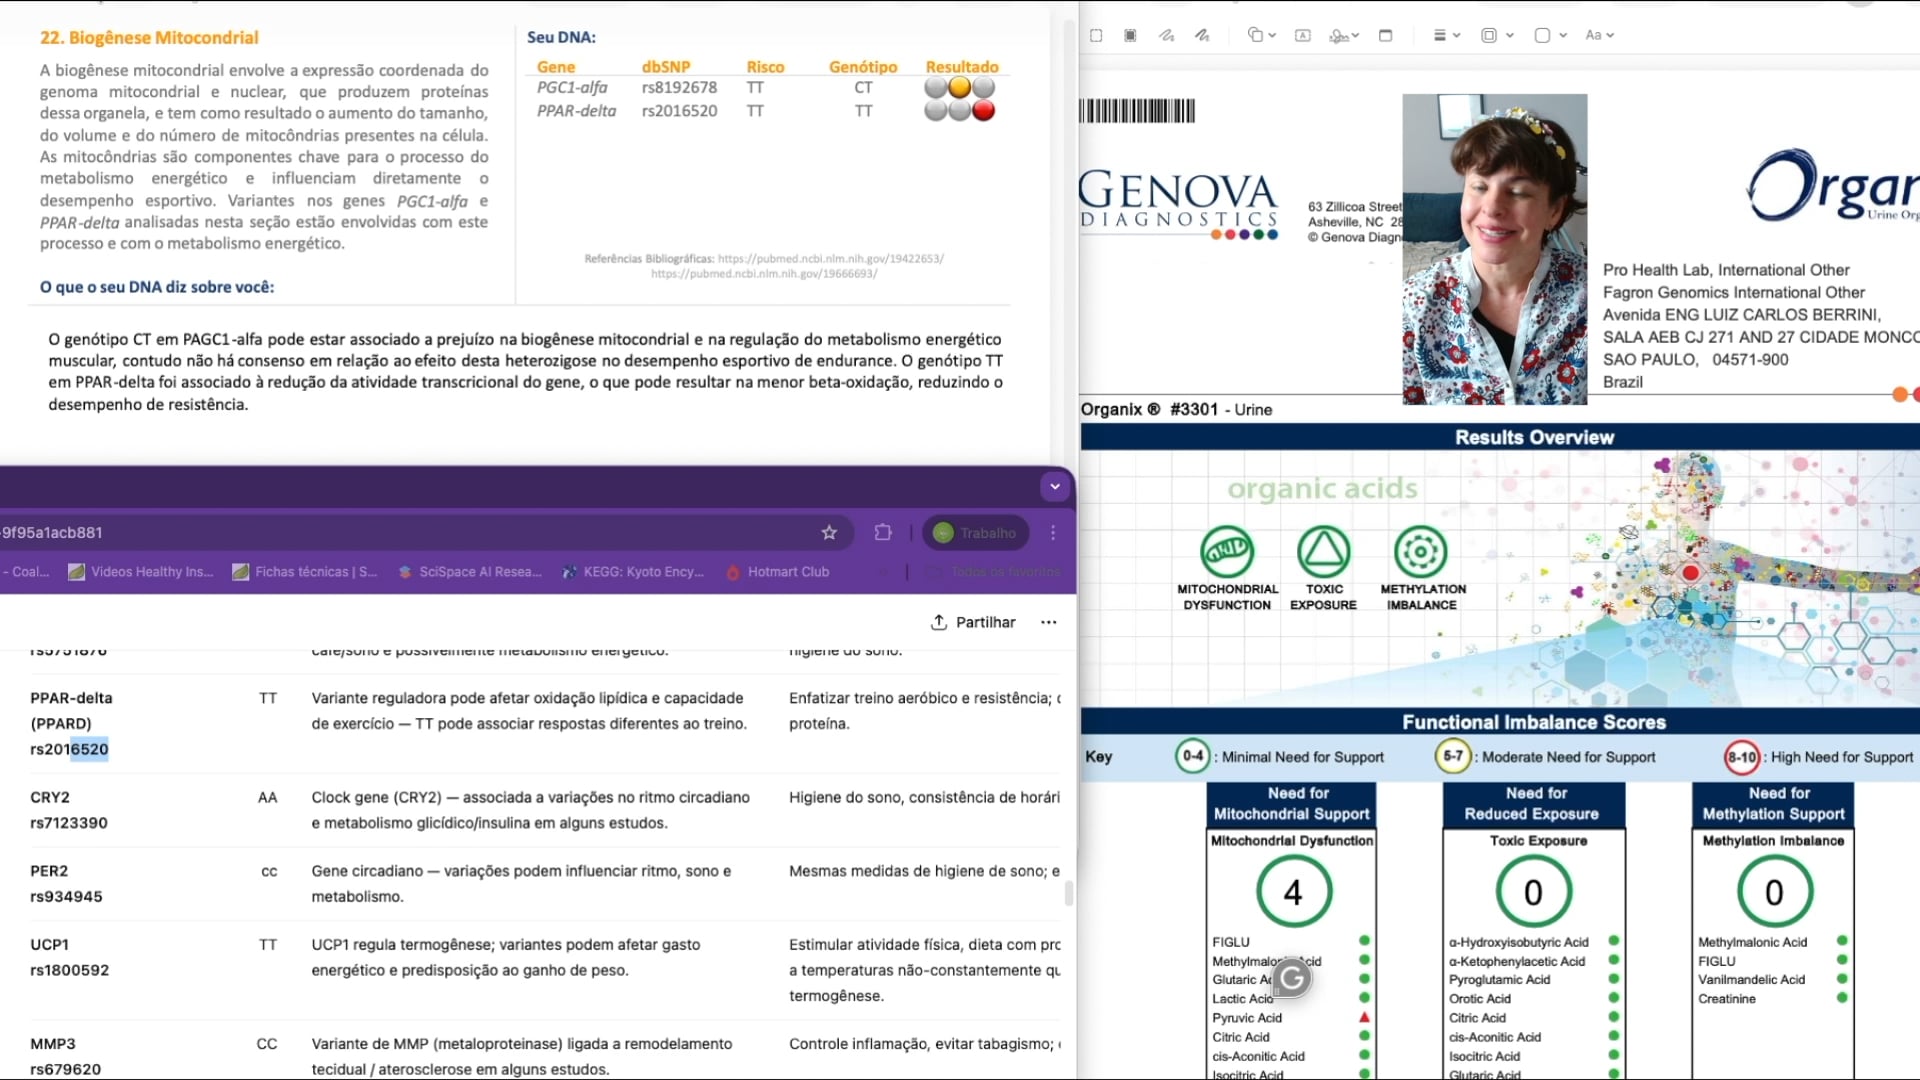Open the Sign signature dropdown
Image resolution: width=1920 pixels, height=1080 pixels.
(1344, 35)
